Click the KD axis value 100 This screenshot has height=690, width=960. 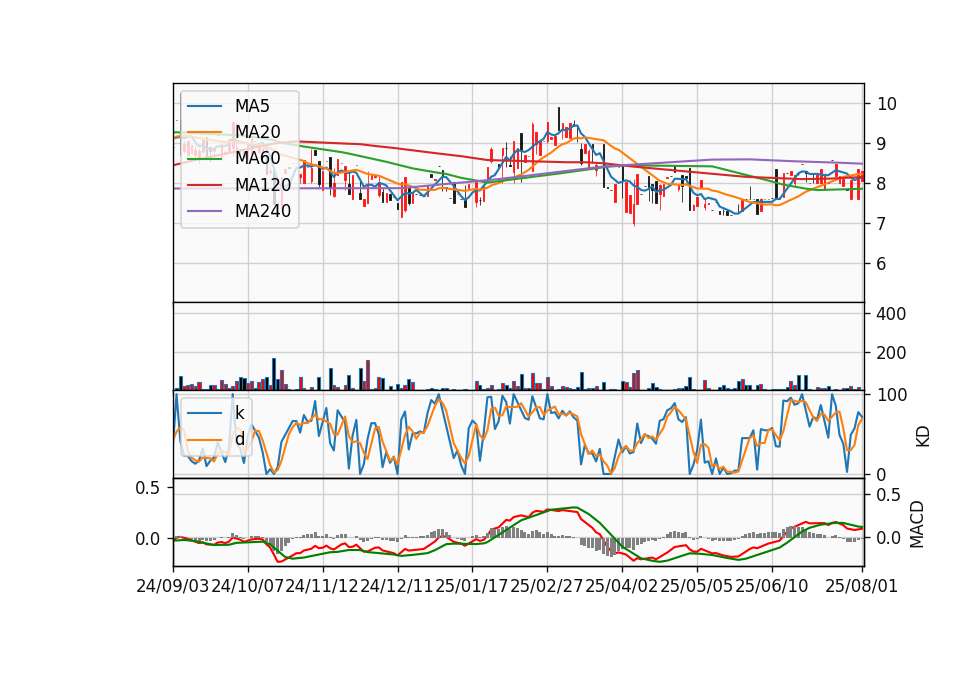tap(892, 395)
